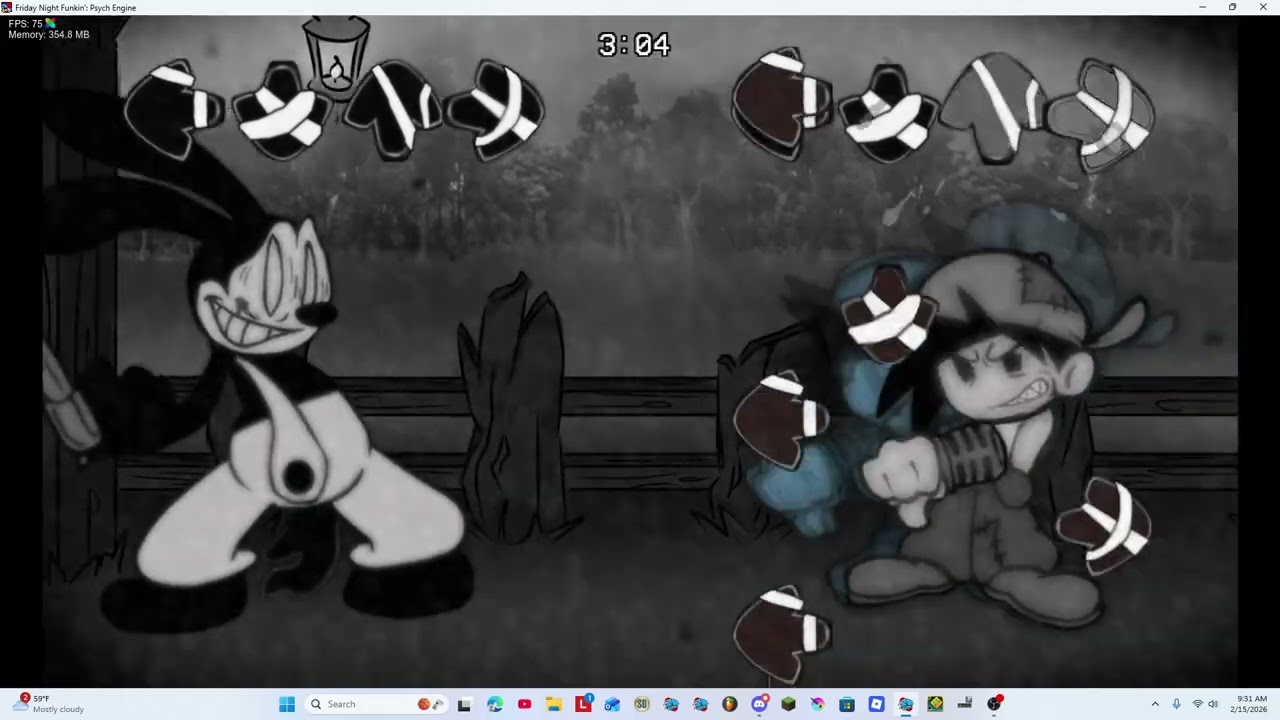
Task: Open Discord from the taskbar
Action: pyautogui.click(x=759, y=704)
